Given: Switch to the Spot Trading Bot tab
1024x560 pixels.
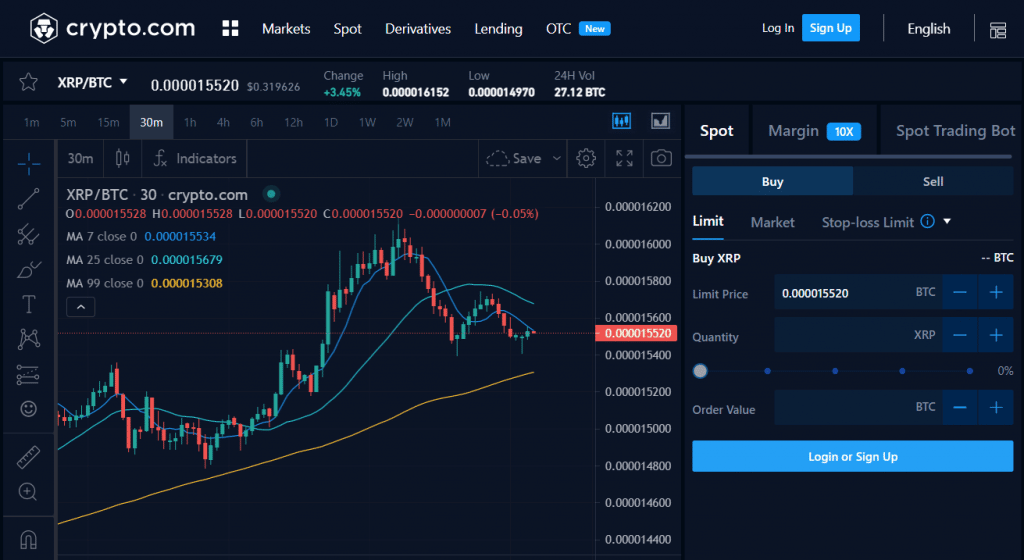Looking at the screenshot, I should click(x=955, y=131).
